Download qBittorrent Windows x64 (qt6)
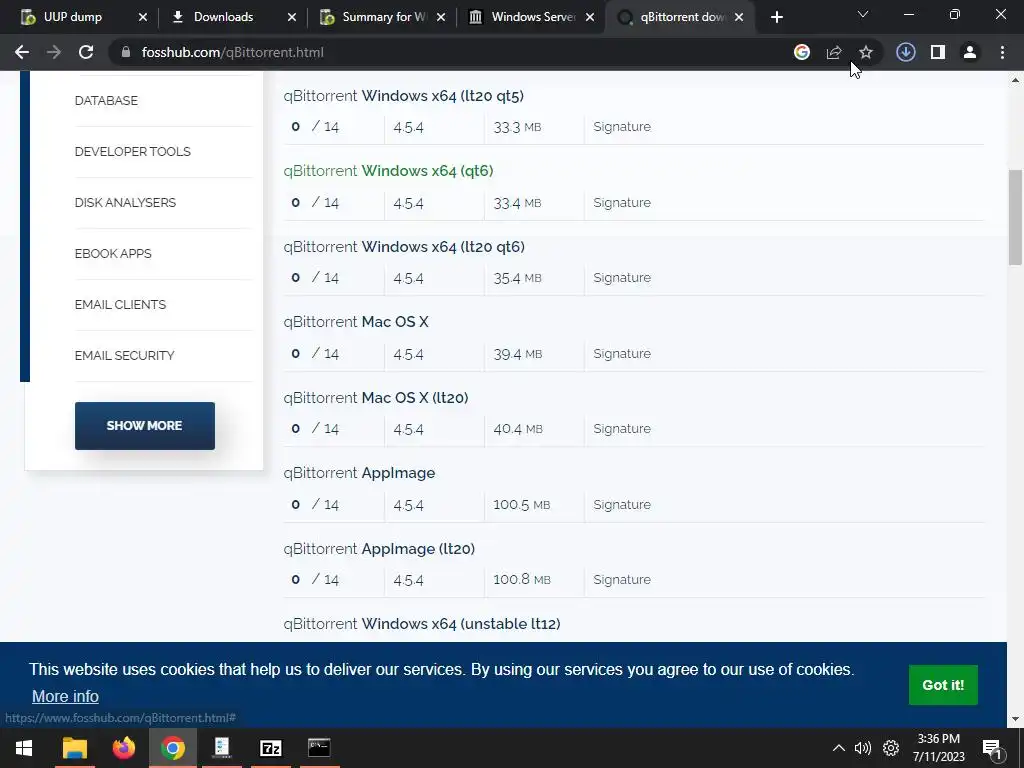Image resolution: width=1024 pixels, height=768 pixels. tap(389, 171)
